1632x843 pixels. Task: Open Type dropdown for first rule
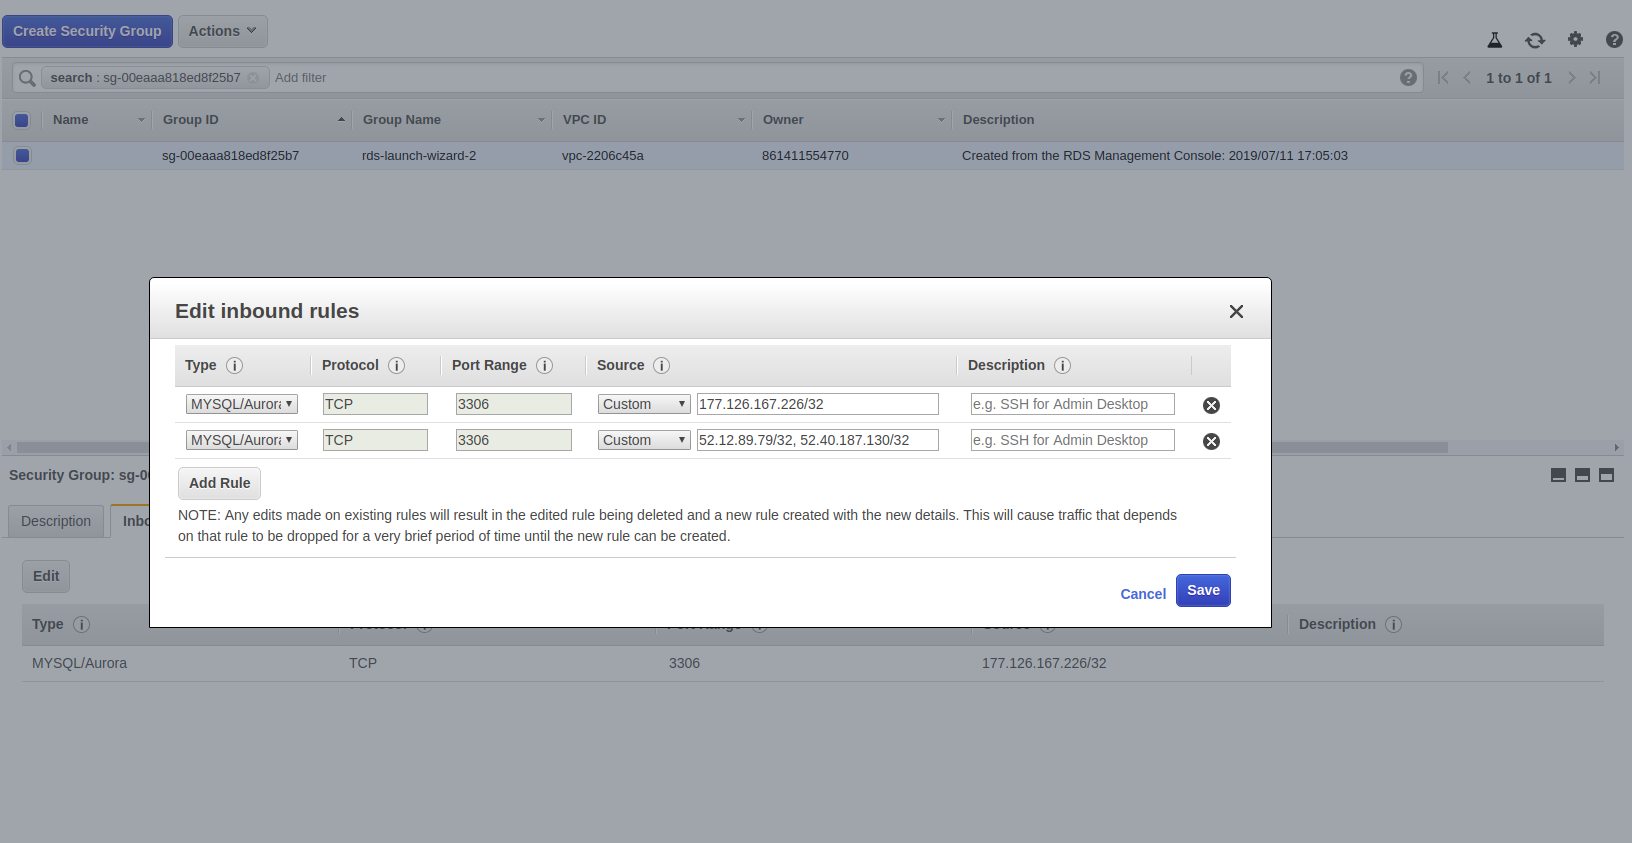coord(241,404)
